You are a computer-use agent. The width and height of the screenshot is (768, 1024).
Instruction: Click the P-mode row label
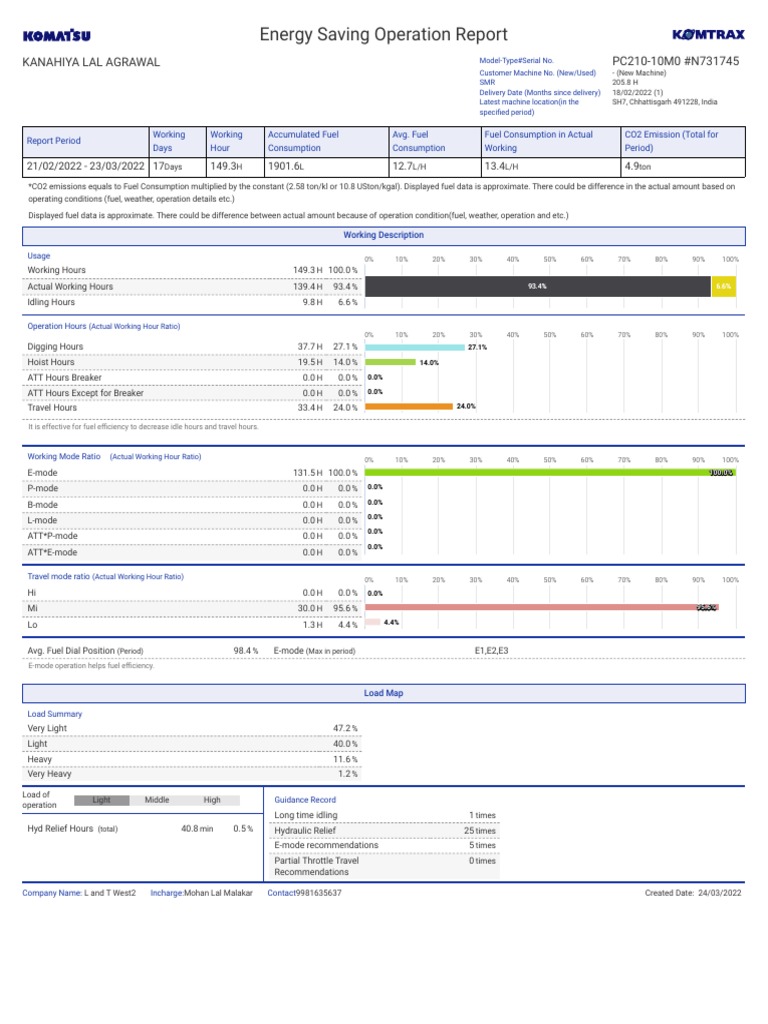coord(42,488)
